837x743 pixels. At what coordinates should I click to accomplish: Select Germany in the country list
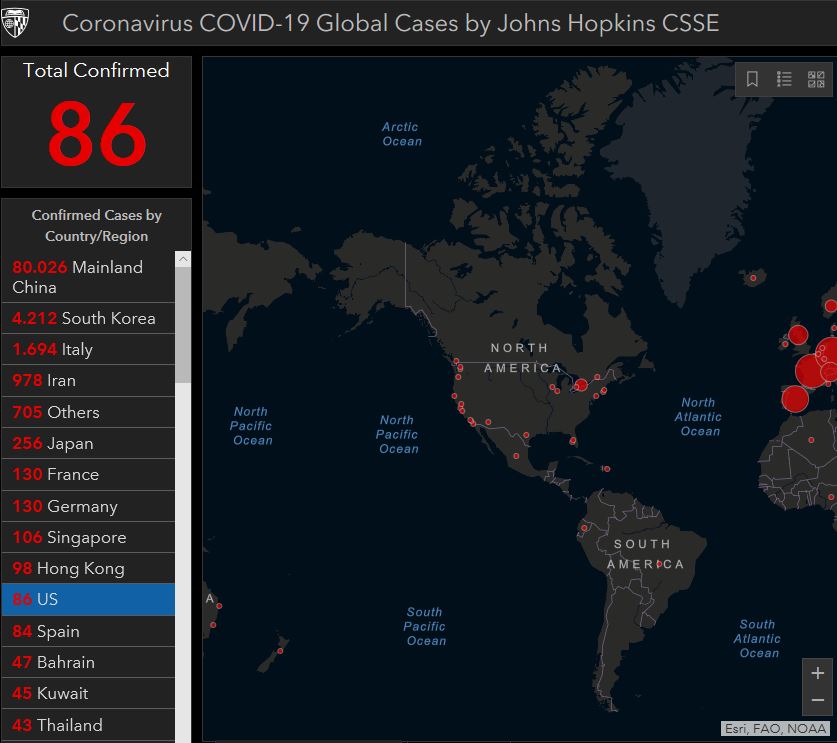[88, 506]
